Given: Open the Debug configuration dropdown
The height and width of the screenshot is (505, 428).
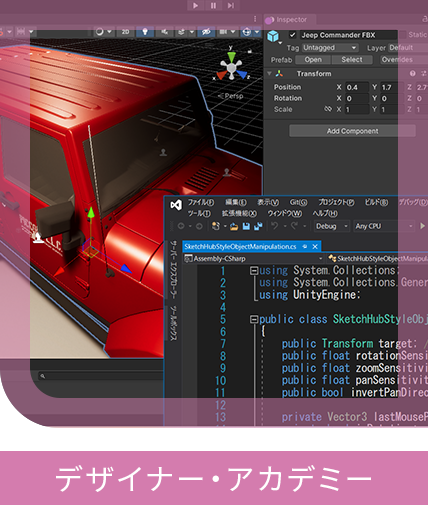Looking at the screenshot, I should pyautogui.click(x=332, y=226).
